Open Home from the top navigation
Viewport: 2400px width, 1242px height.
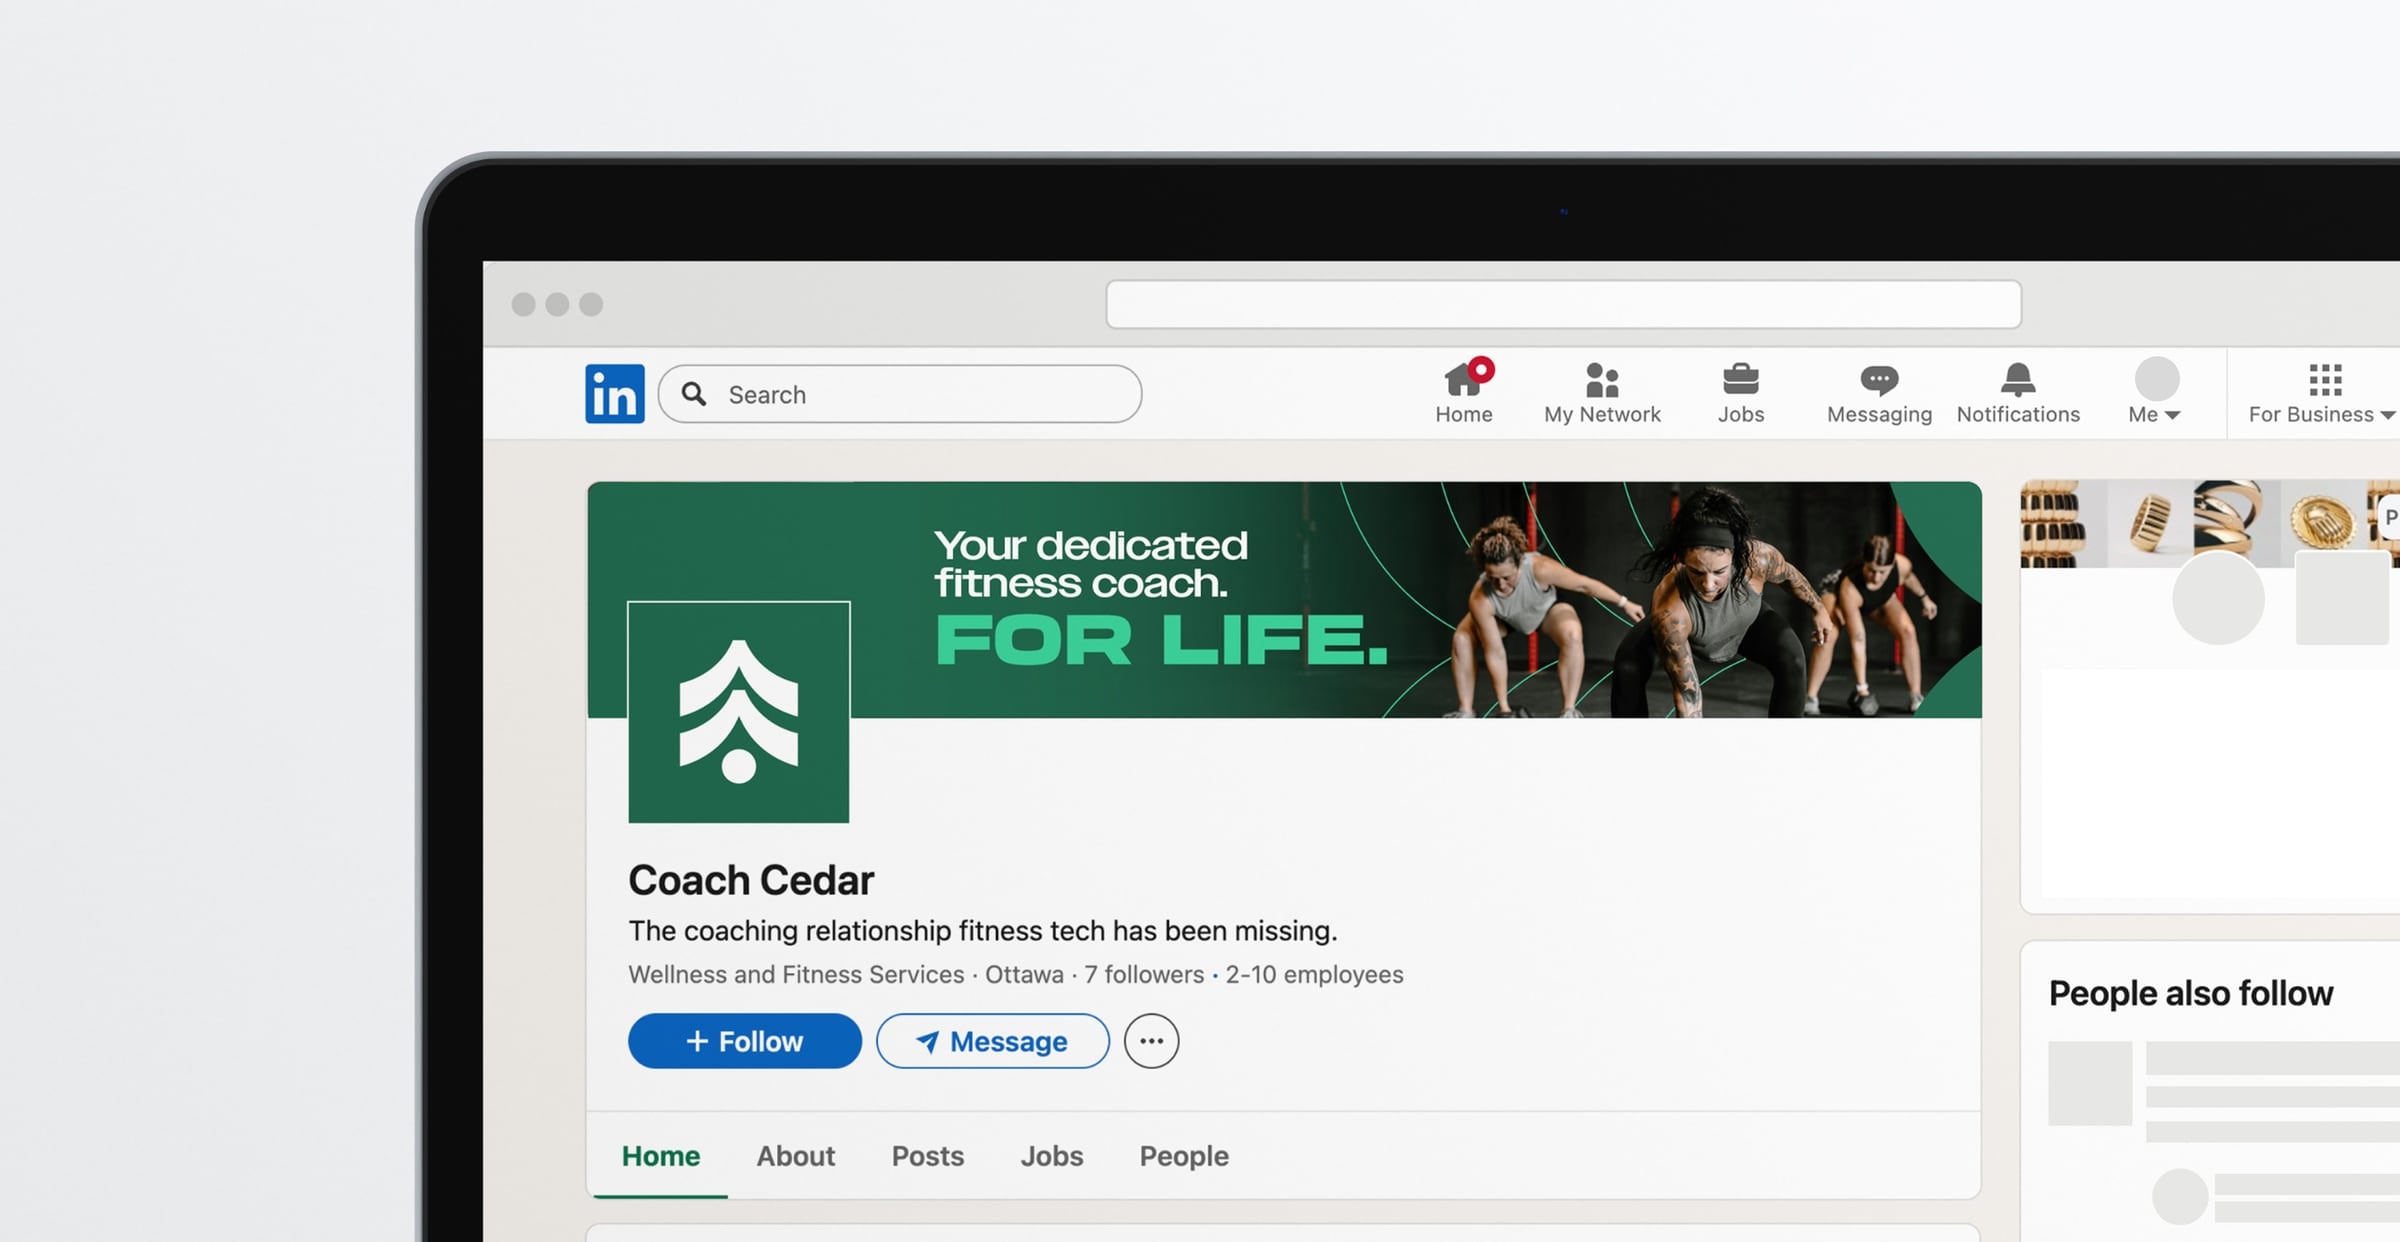coord(1464,392)
